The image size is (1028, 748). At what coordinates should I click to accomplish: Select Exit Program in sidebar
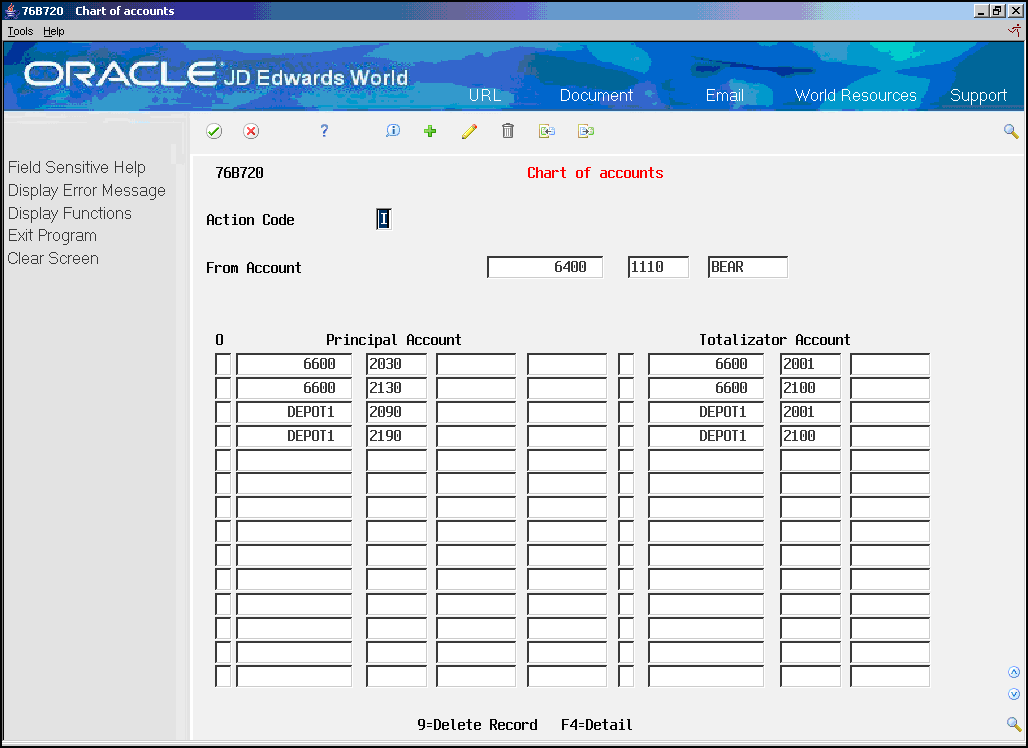pyautogui.click(x=52, y=236)
